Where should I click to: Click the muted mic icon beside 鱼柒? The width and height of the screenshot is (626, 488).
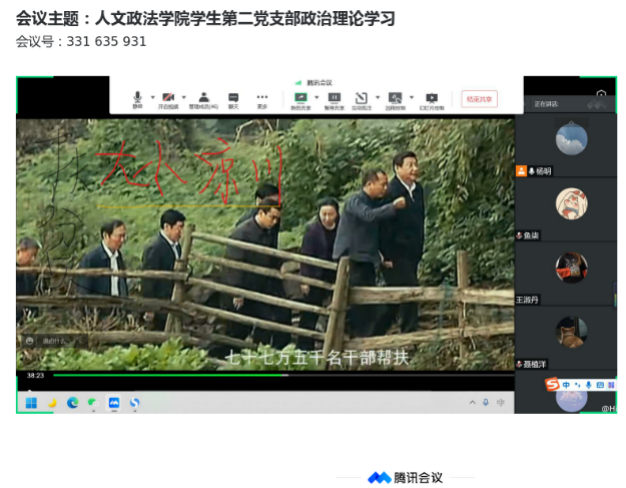[519, 236]
